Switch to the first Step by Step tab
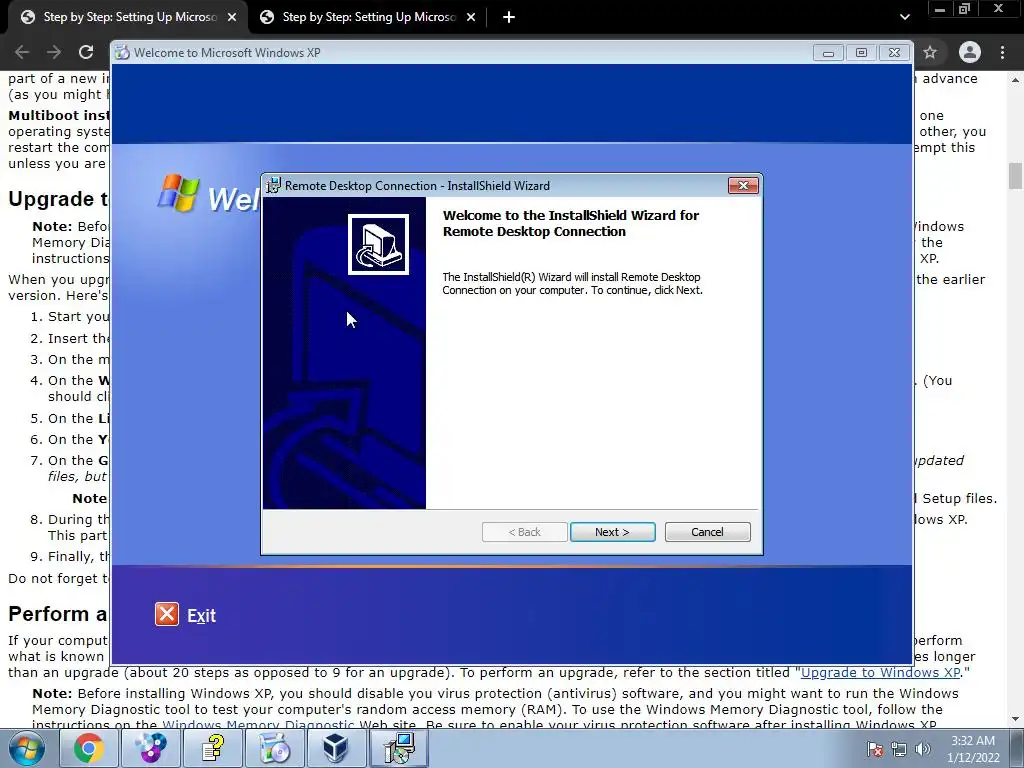Image resolution: width=1024 pixels, height=768 pixels. coord(129,17)
